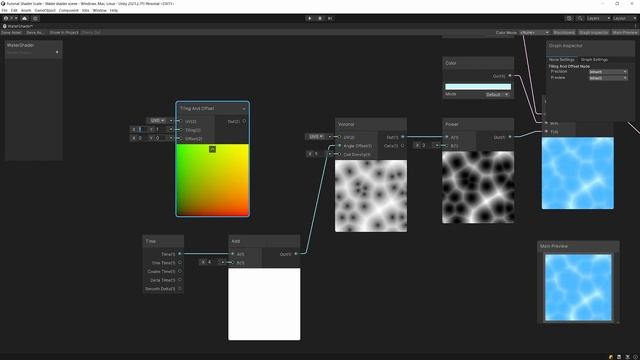The height and width of the screenshot is (360, 640).
Task: Toggle the Main Preview panel button
Action: pyautogui.click(x=624, y=32)
